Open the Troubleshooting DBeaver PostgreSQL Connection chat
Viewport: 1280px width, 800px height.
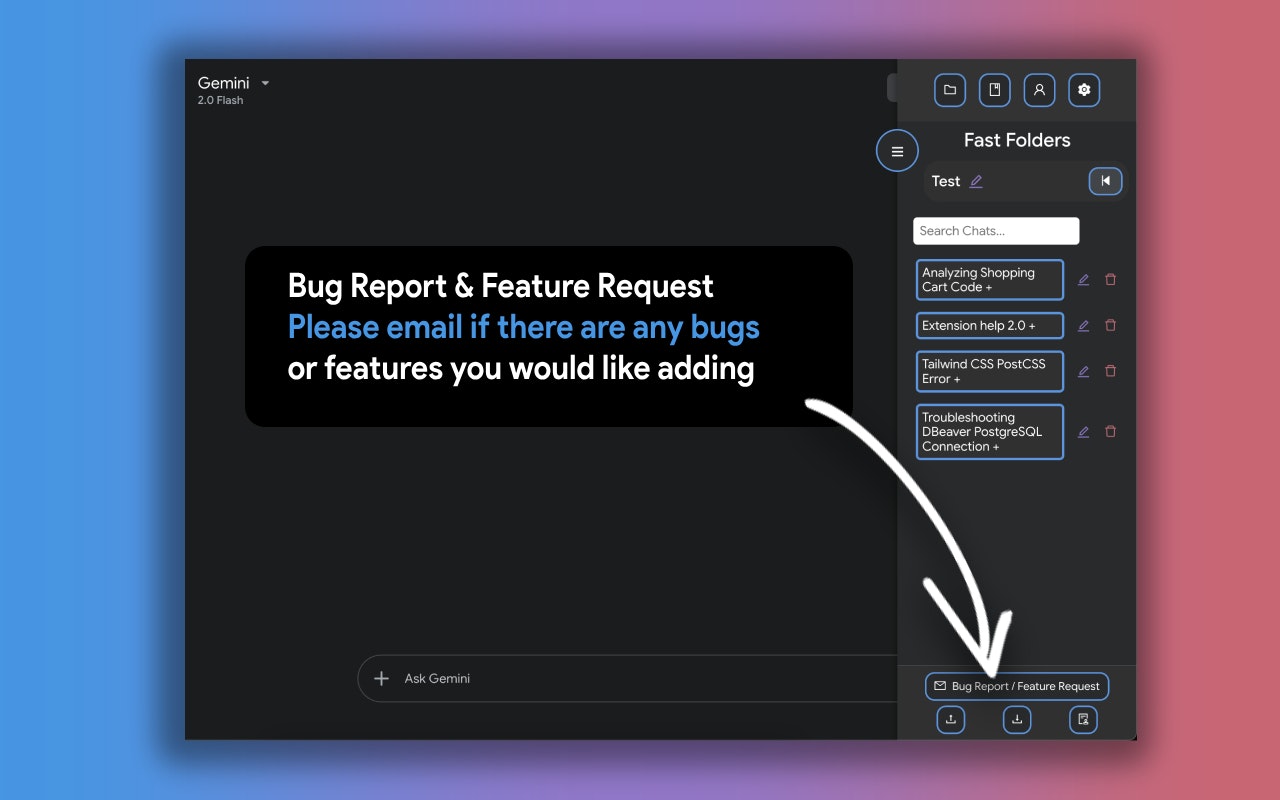(990, 432)
